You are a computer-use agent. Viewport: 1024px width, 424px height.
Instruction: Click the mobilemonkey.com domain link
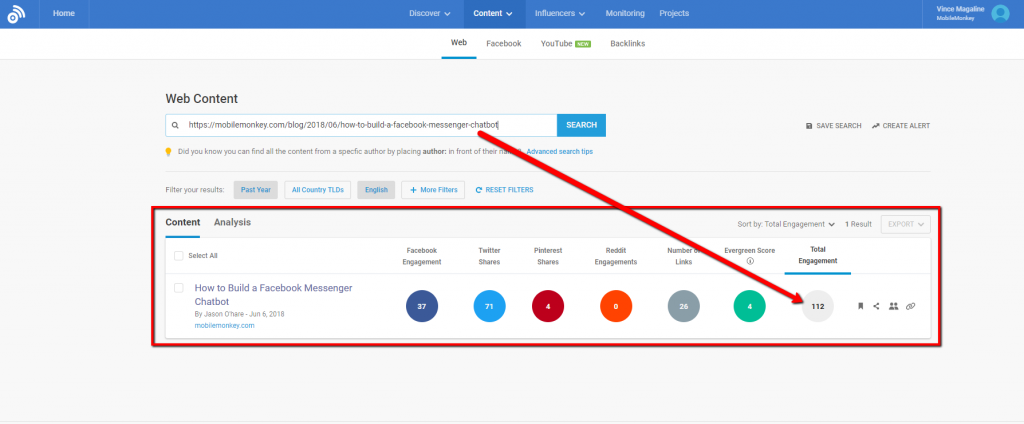pos(225,325)
